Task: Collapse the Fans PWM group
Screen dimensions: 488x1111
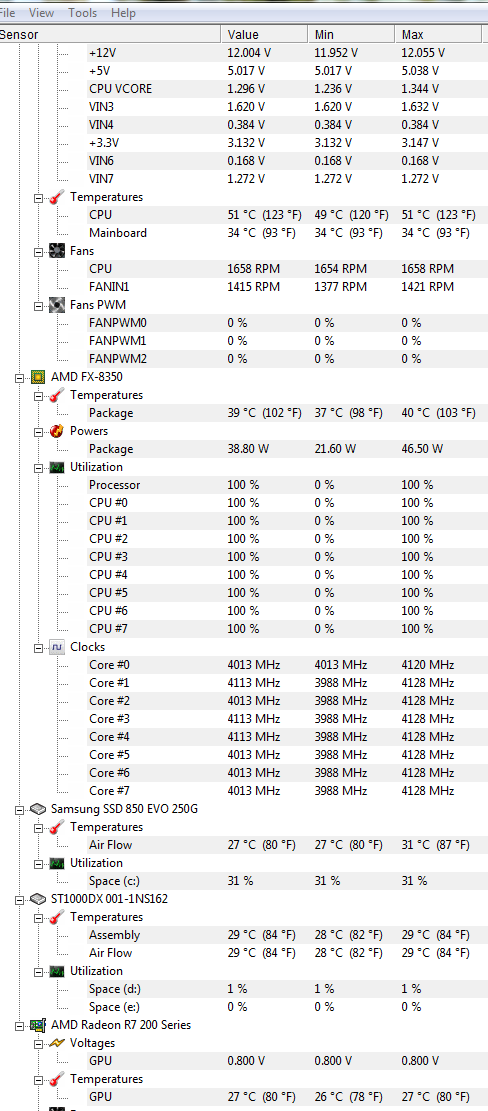Action: tap(39, 305)
